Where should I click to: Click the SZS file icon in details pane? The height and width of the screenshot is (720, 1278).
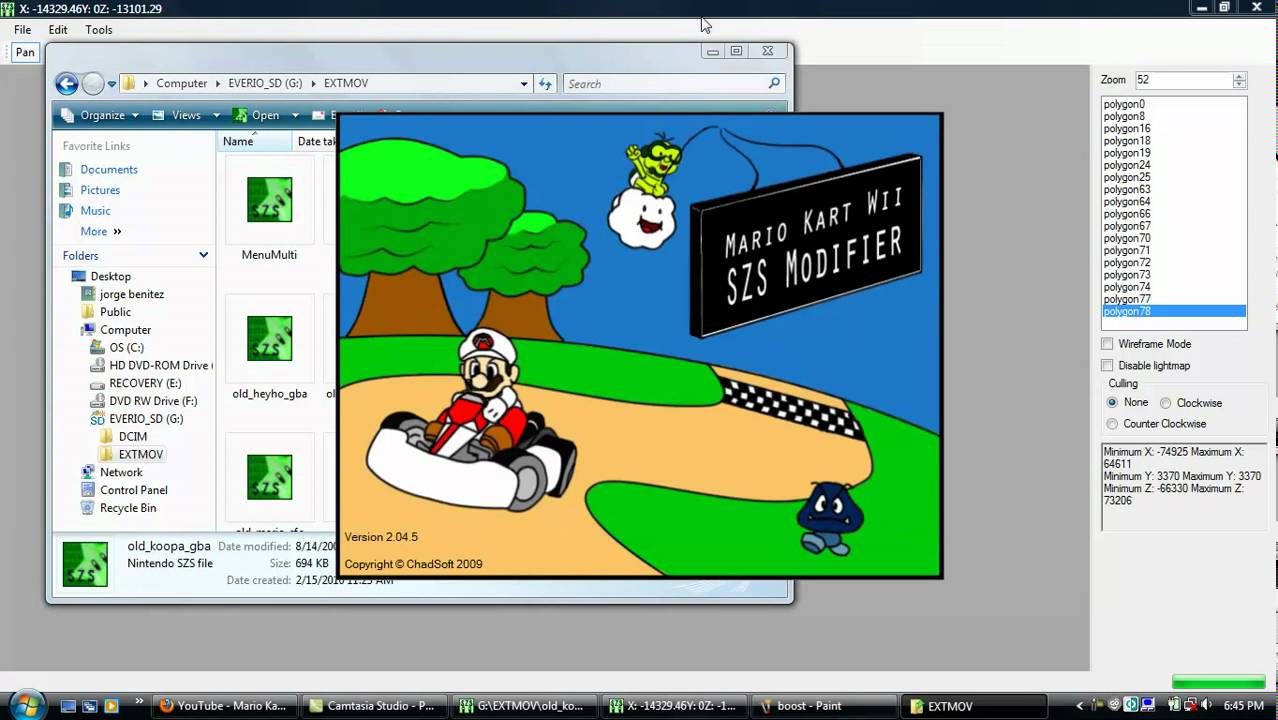click(85, 564)
